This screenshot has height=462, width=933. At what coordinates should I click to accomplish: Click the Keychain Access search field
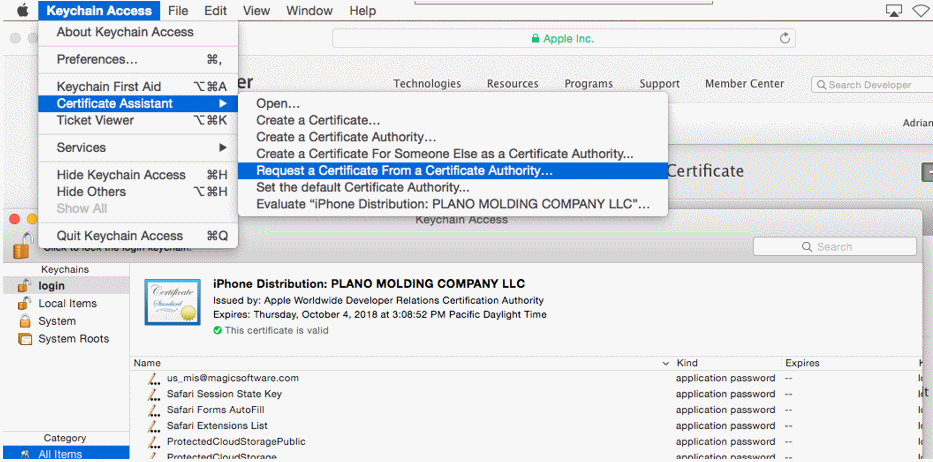[834, 246]
